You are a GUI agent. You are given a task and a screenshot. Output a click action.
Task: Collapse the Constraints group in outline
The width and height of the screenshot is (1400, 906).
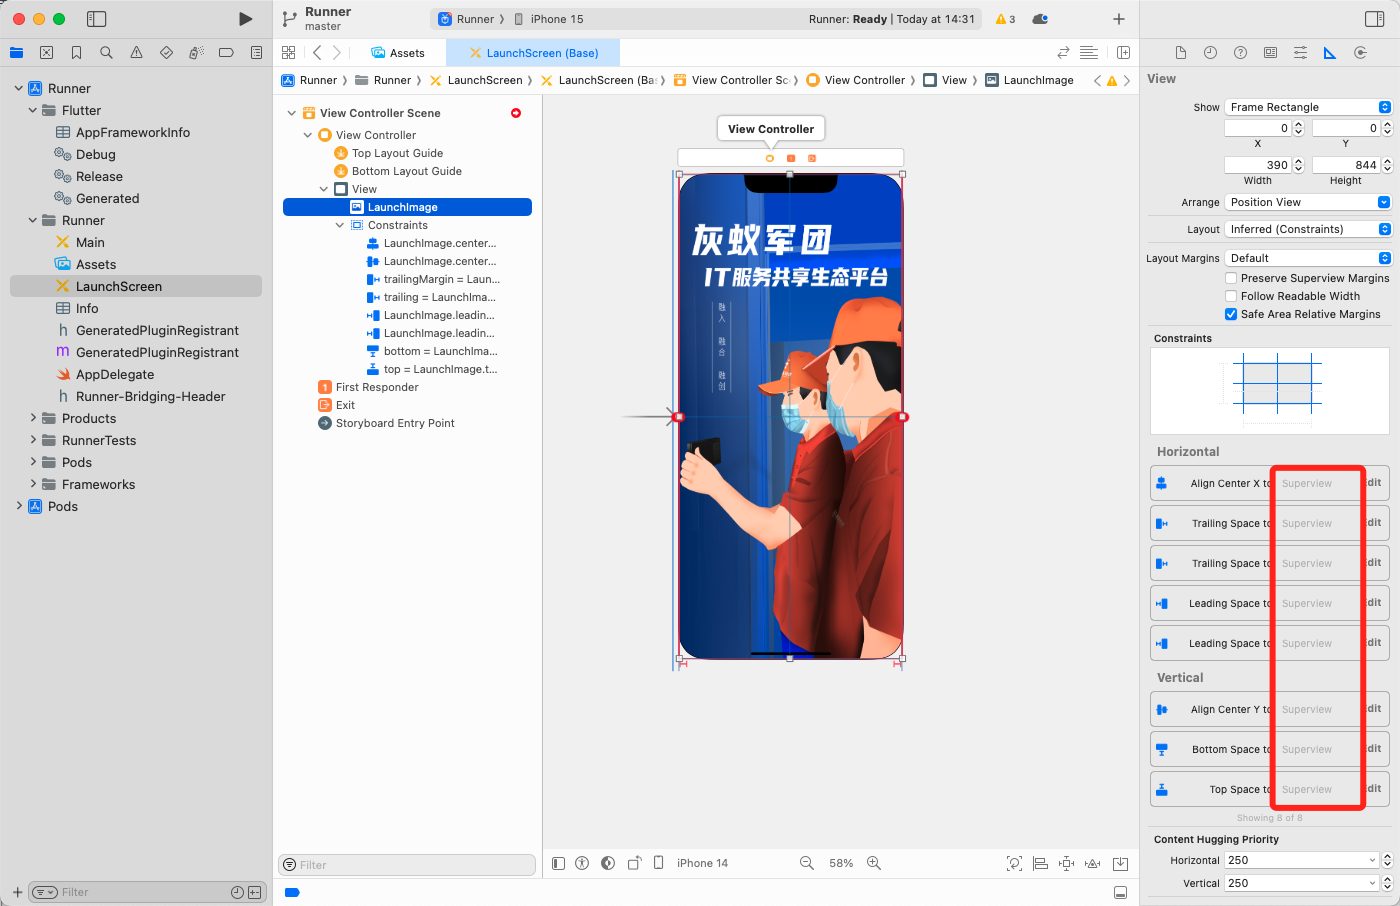coord(340,225)
